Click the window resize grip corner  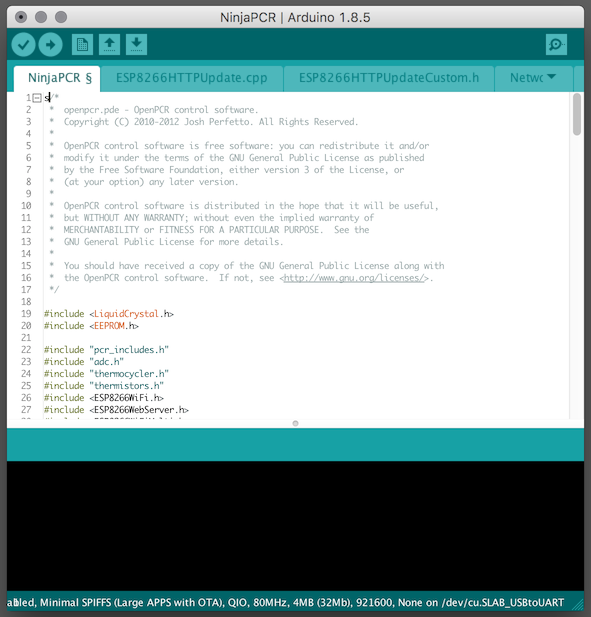click(578, 604)
